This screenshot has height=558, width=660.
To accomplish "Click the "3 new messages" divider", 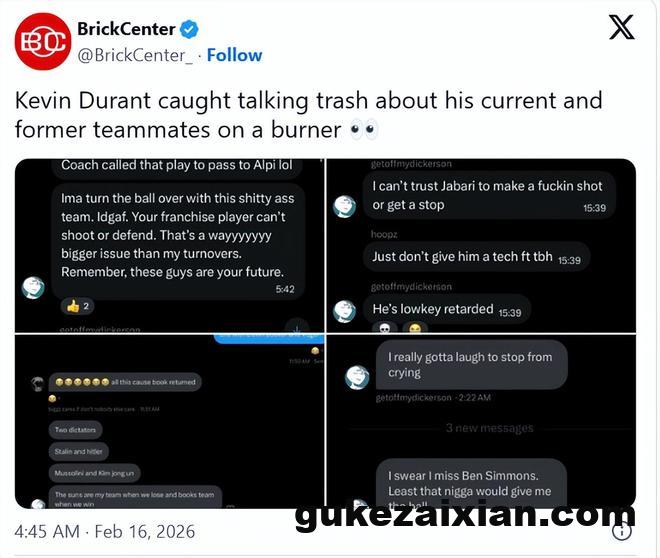I will pos(489,428).
